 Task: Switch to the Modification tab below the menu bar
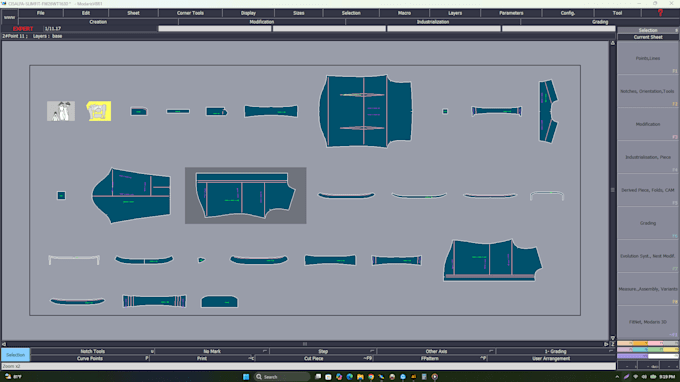[262, 22]
